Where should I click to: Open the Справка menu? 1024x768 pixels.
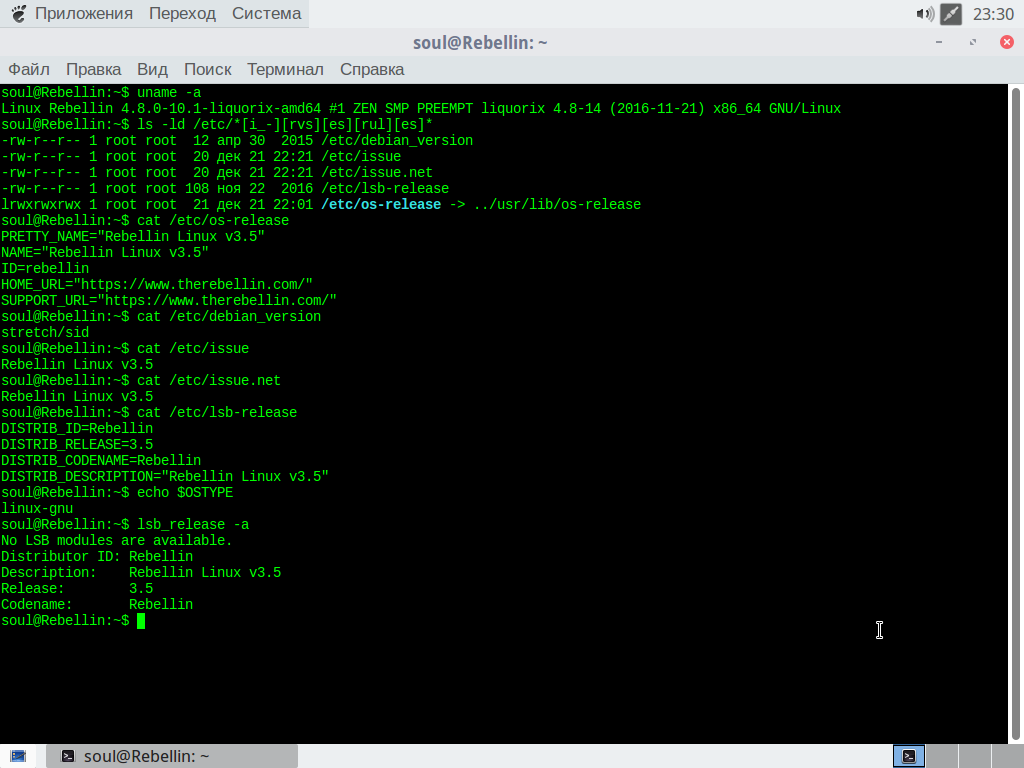coord(372,69)
